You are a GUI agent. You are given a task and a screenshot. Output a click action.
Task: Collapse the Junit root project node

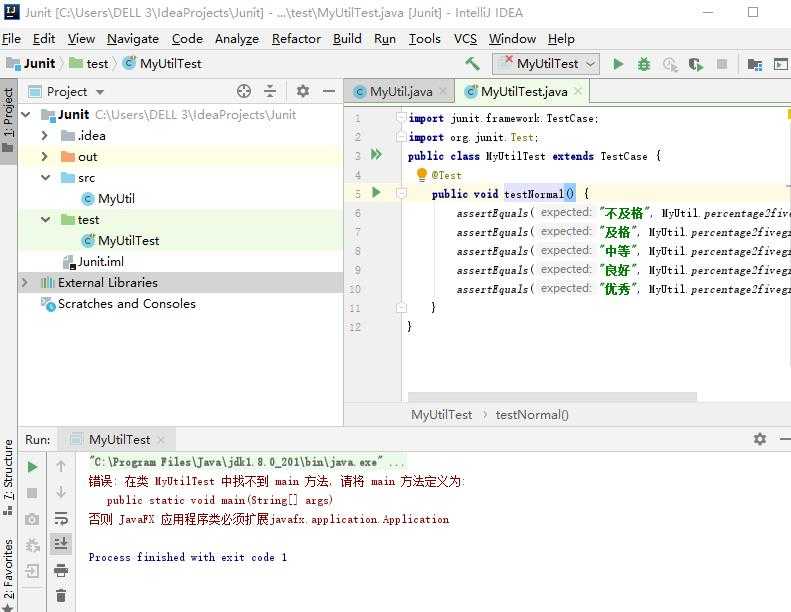tap(26, 115)
